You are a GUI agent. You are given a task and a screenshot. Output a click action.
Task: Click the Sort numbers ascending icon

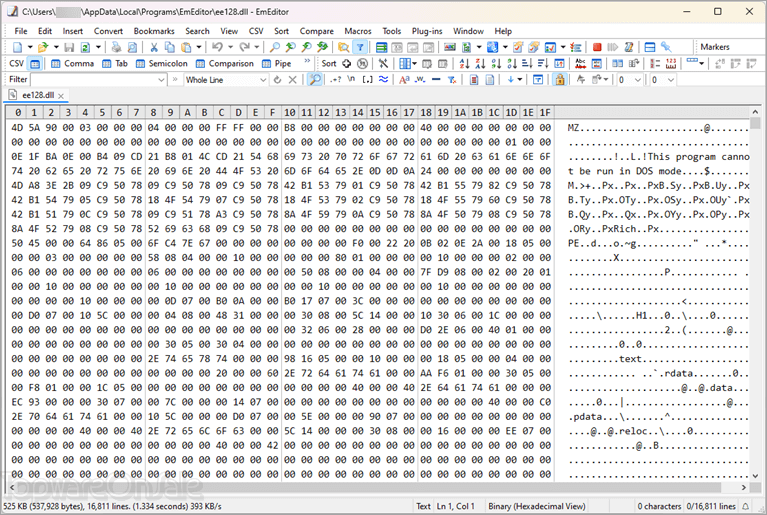click(496, 64)
